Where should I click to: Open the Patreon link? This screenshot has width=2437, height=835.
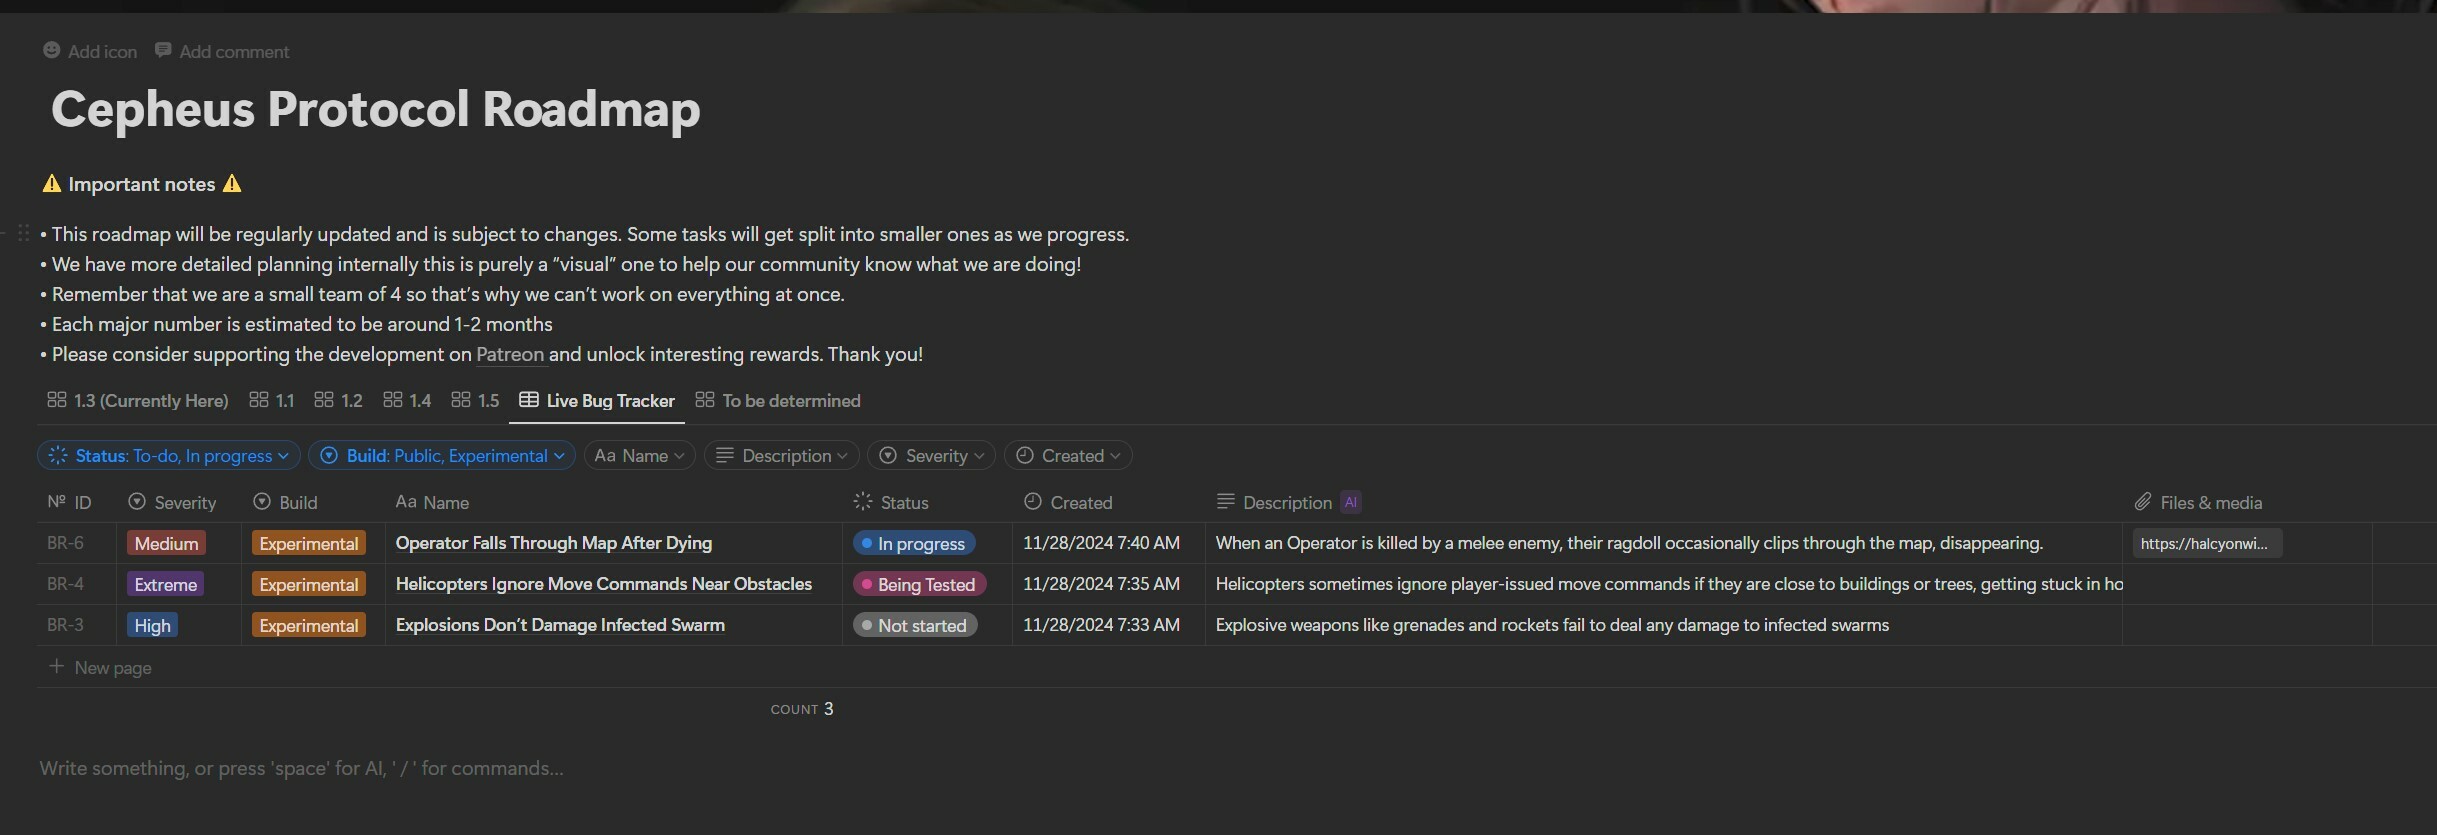(x=510, y=355)
